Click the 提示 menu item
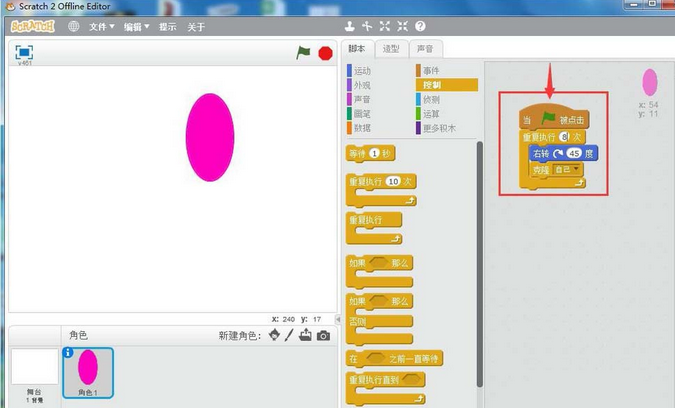This screenshot has width=675, height=408. (x=167, y=27)
